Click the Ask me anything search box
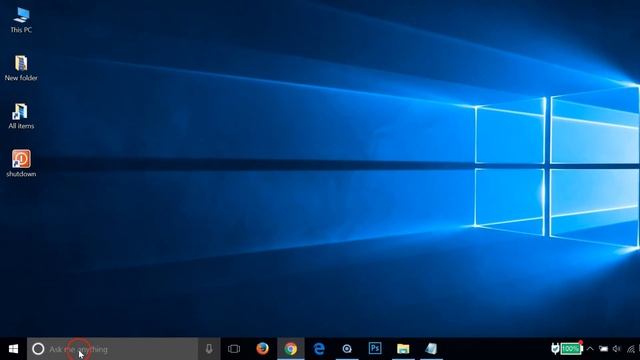The image size is (640, 360). [x=113, y=349]
